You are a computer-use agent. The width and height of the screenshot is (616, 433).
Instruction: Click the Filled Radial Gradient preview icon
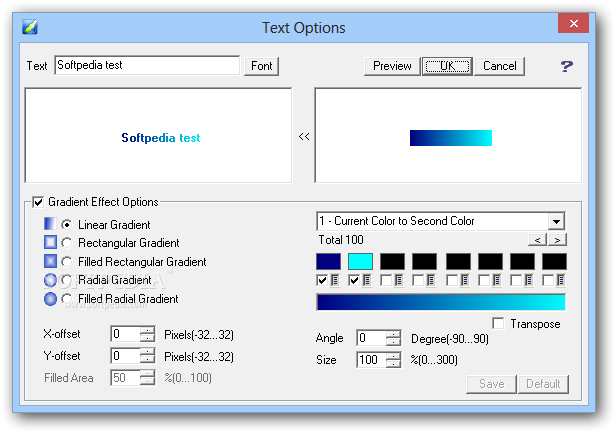coord(50,299)
